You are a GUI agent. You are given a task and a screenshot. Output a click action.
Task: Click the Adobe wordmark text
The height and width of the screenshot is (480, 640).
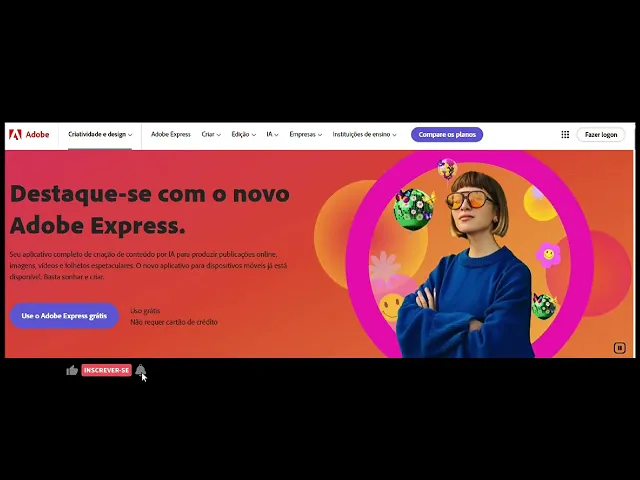[x=37, y=135]
